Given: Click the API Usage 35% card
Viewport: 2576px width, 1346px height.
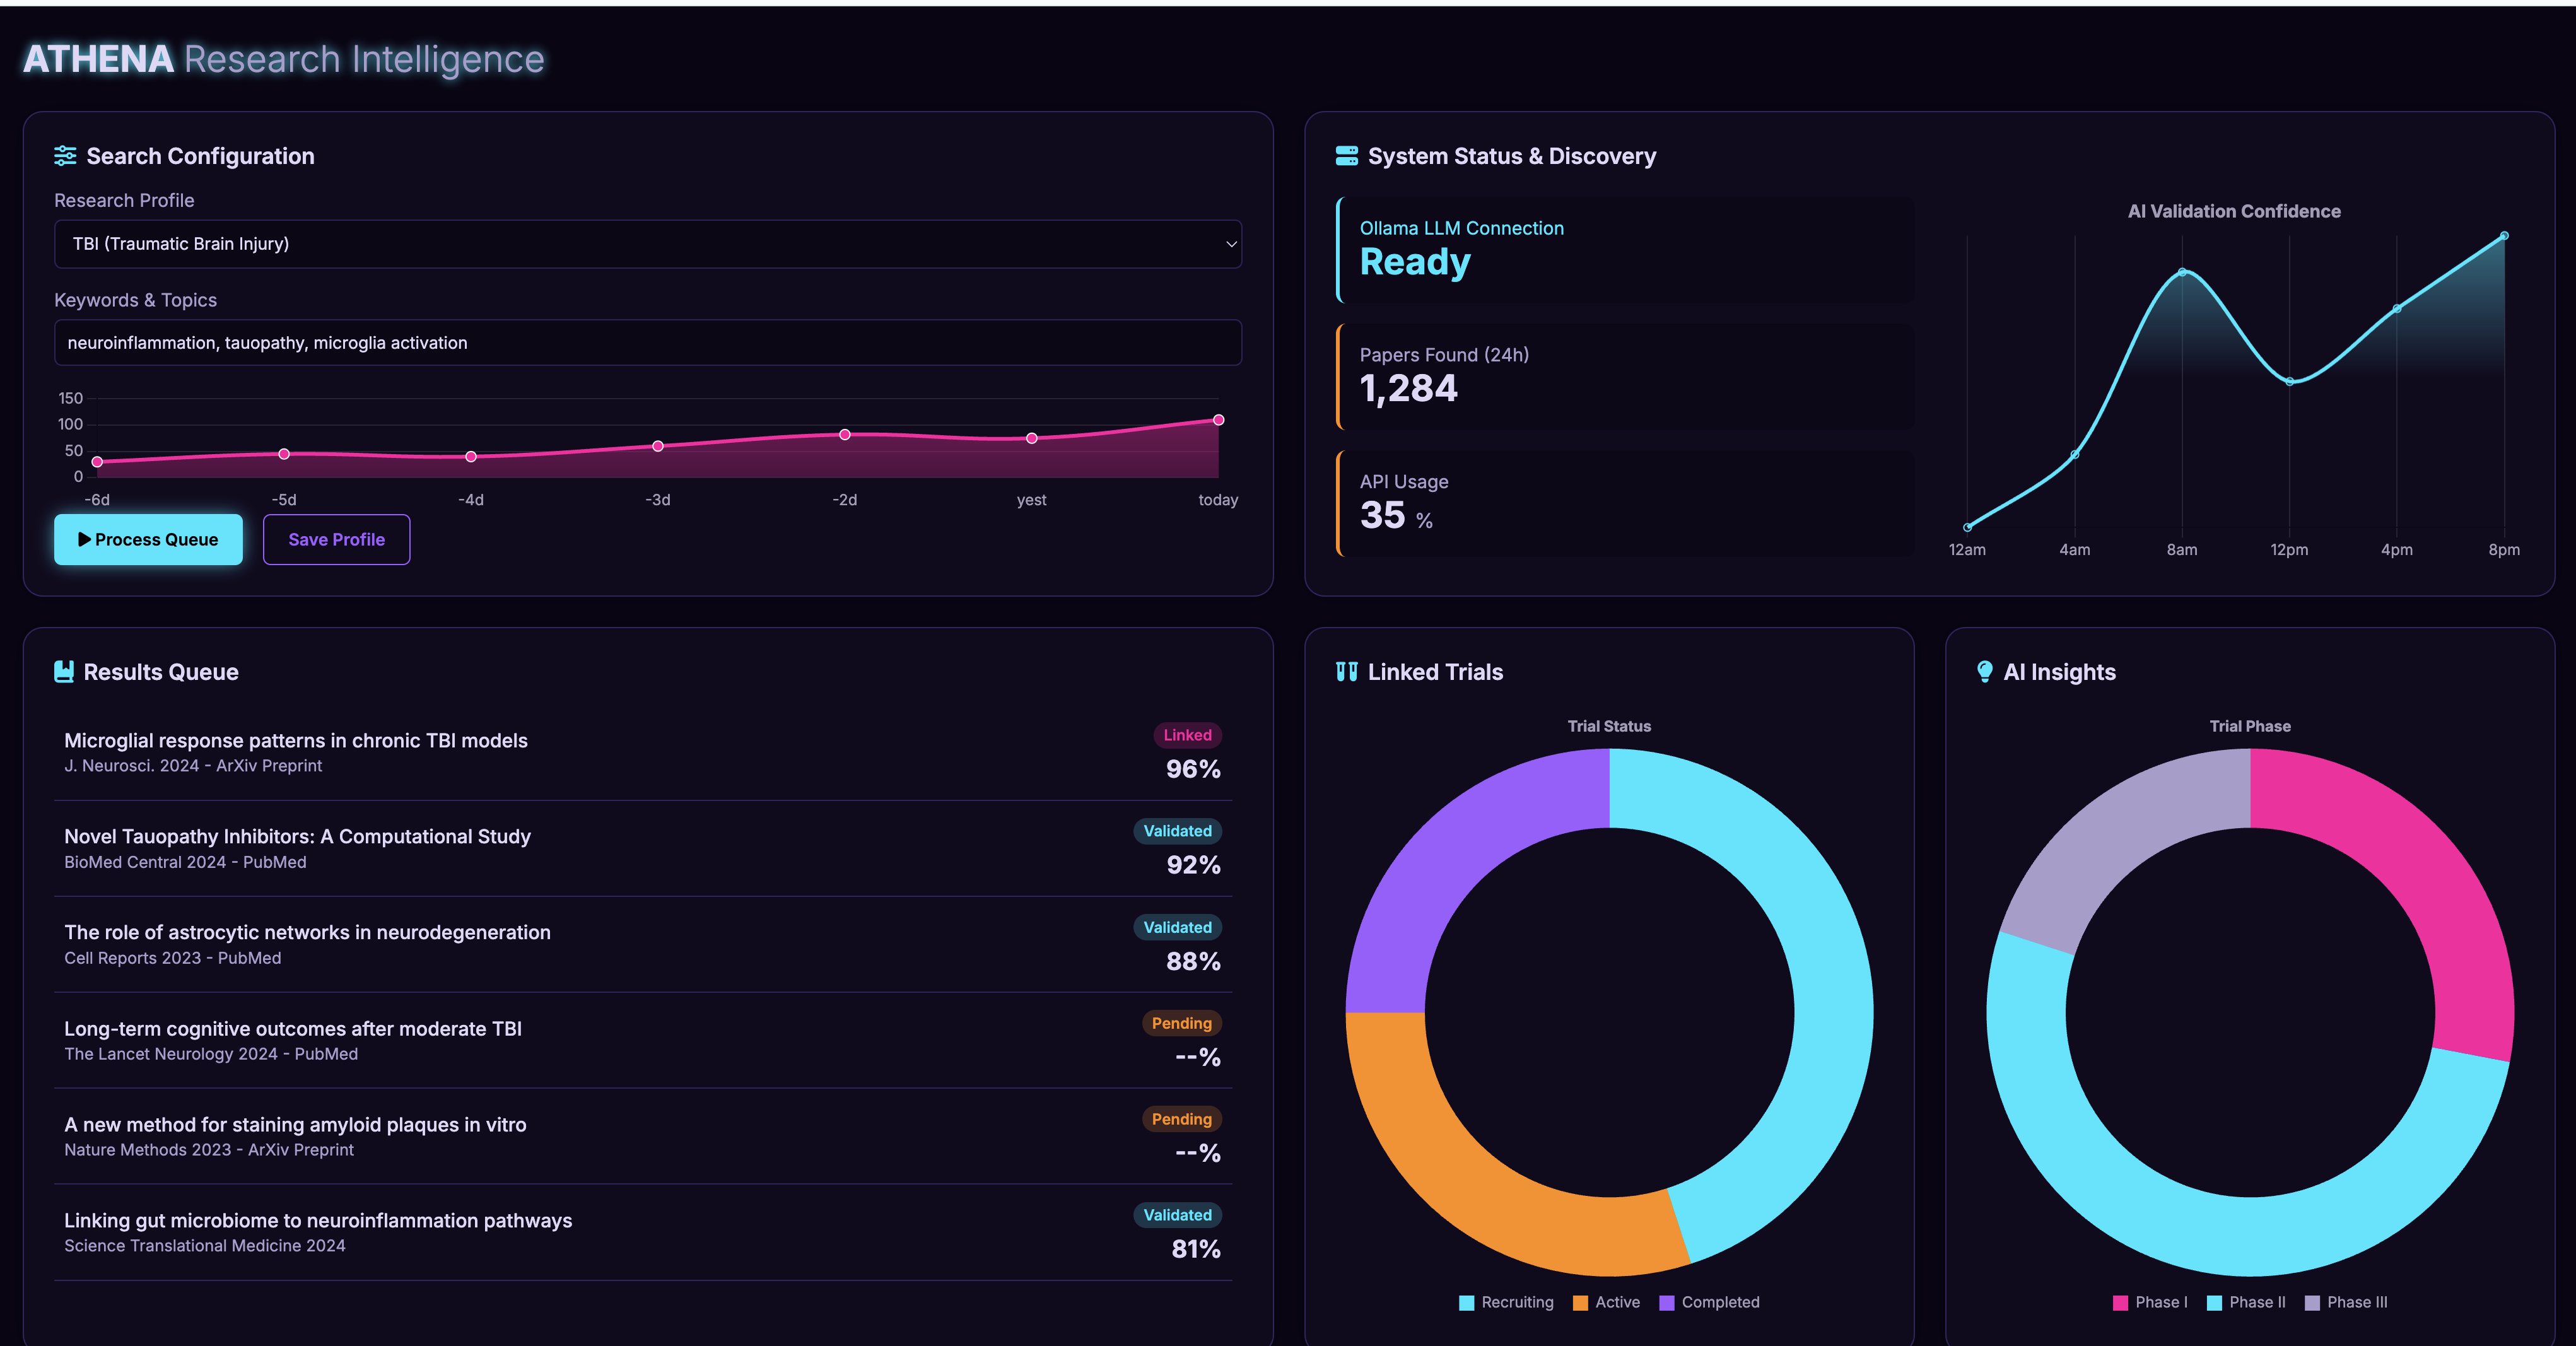Looking at the screenshot, I should pyautogui.click(x=1625, y=504).
